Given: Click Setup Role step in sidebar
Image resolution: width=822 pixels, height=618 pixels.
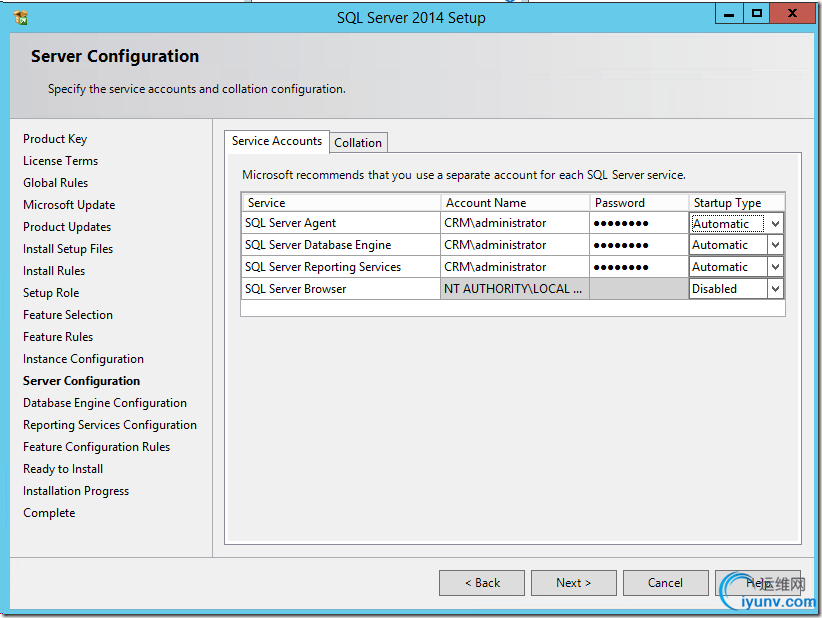Looking at the screenshot, I should pyautogui.click(x=51, y=293).
